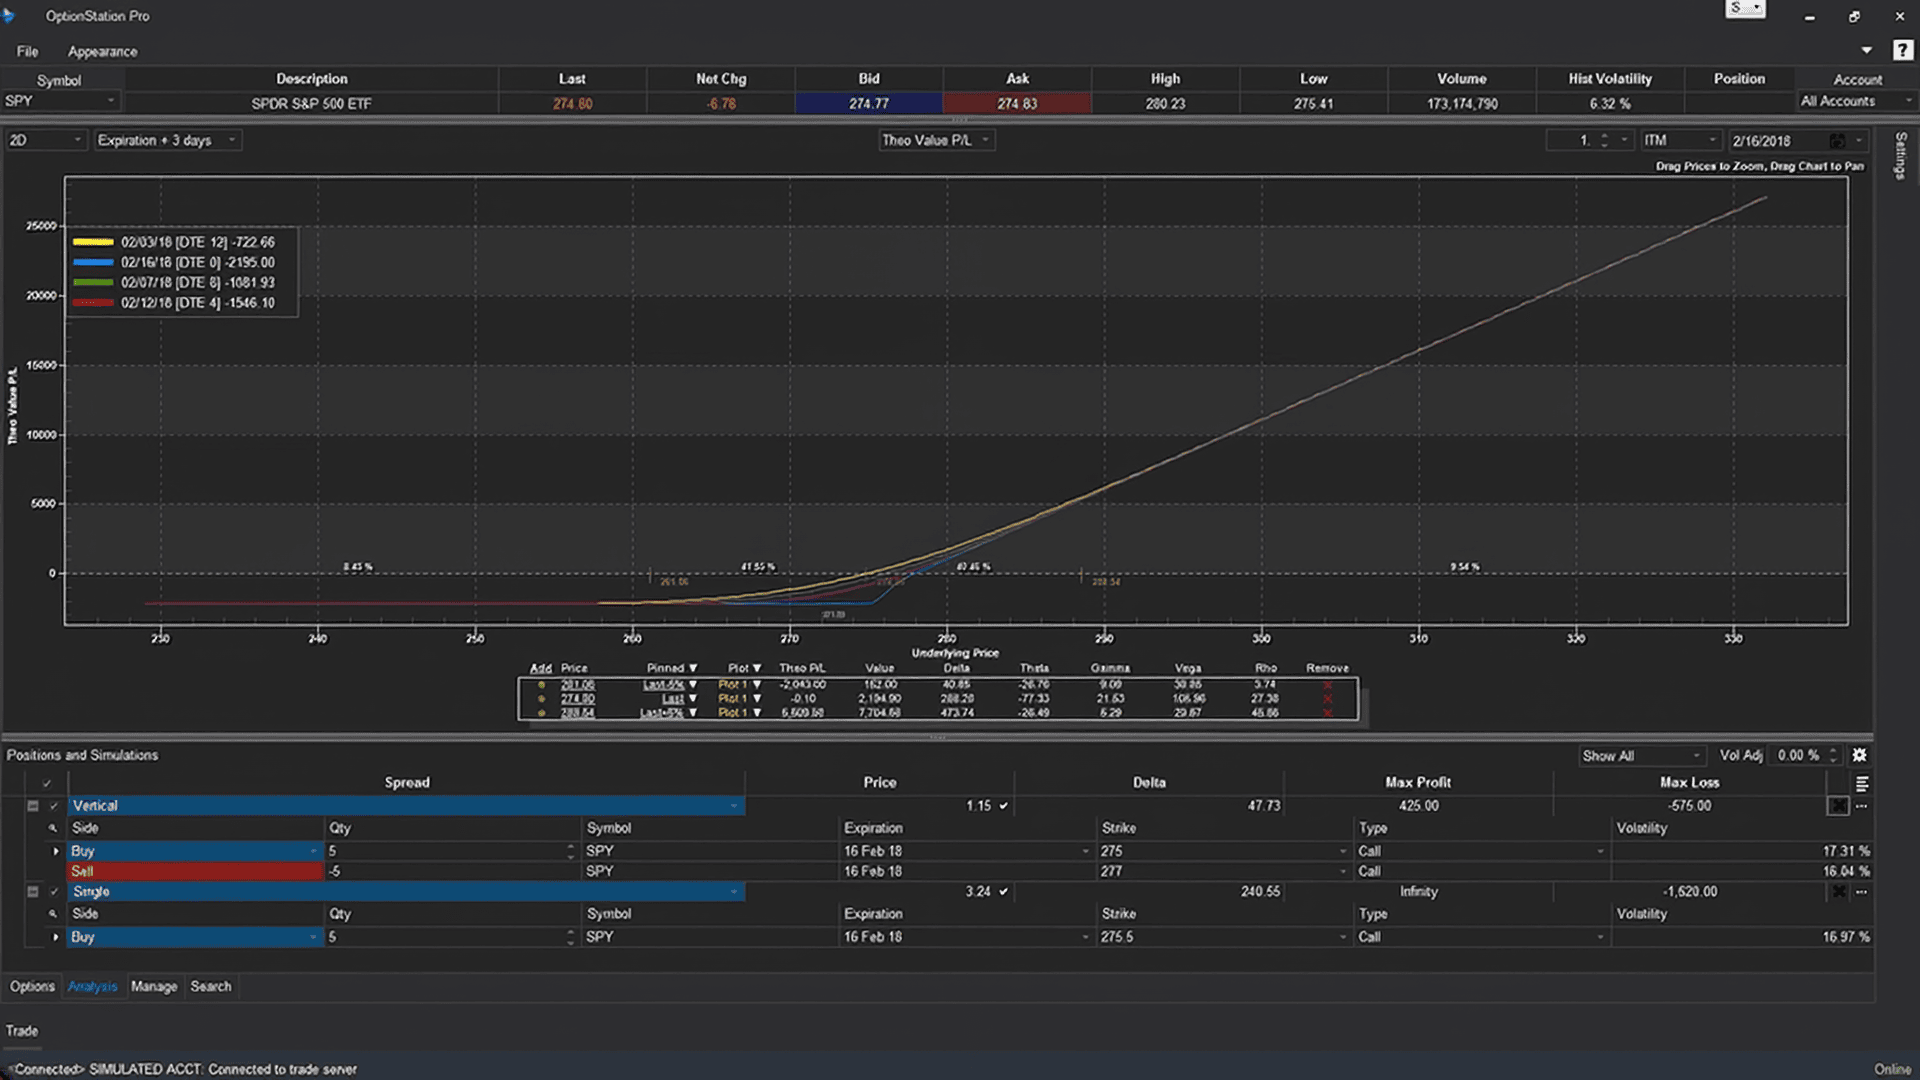
Task: Remove the Vertical spread with its X icon
Action: [1838, 806]
